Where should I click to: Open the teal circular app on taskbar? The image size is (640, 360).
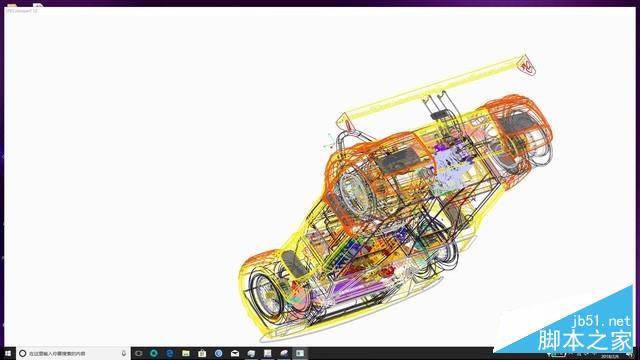[154, 353]
